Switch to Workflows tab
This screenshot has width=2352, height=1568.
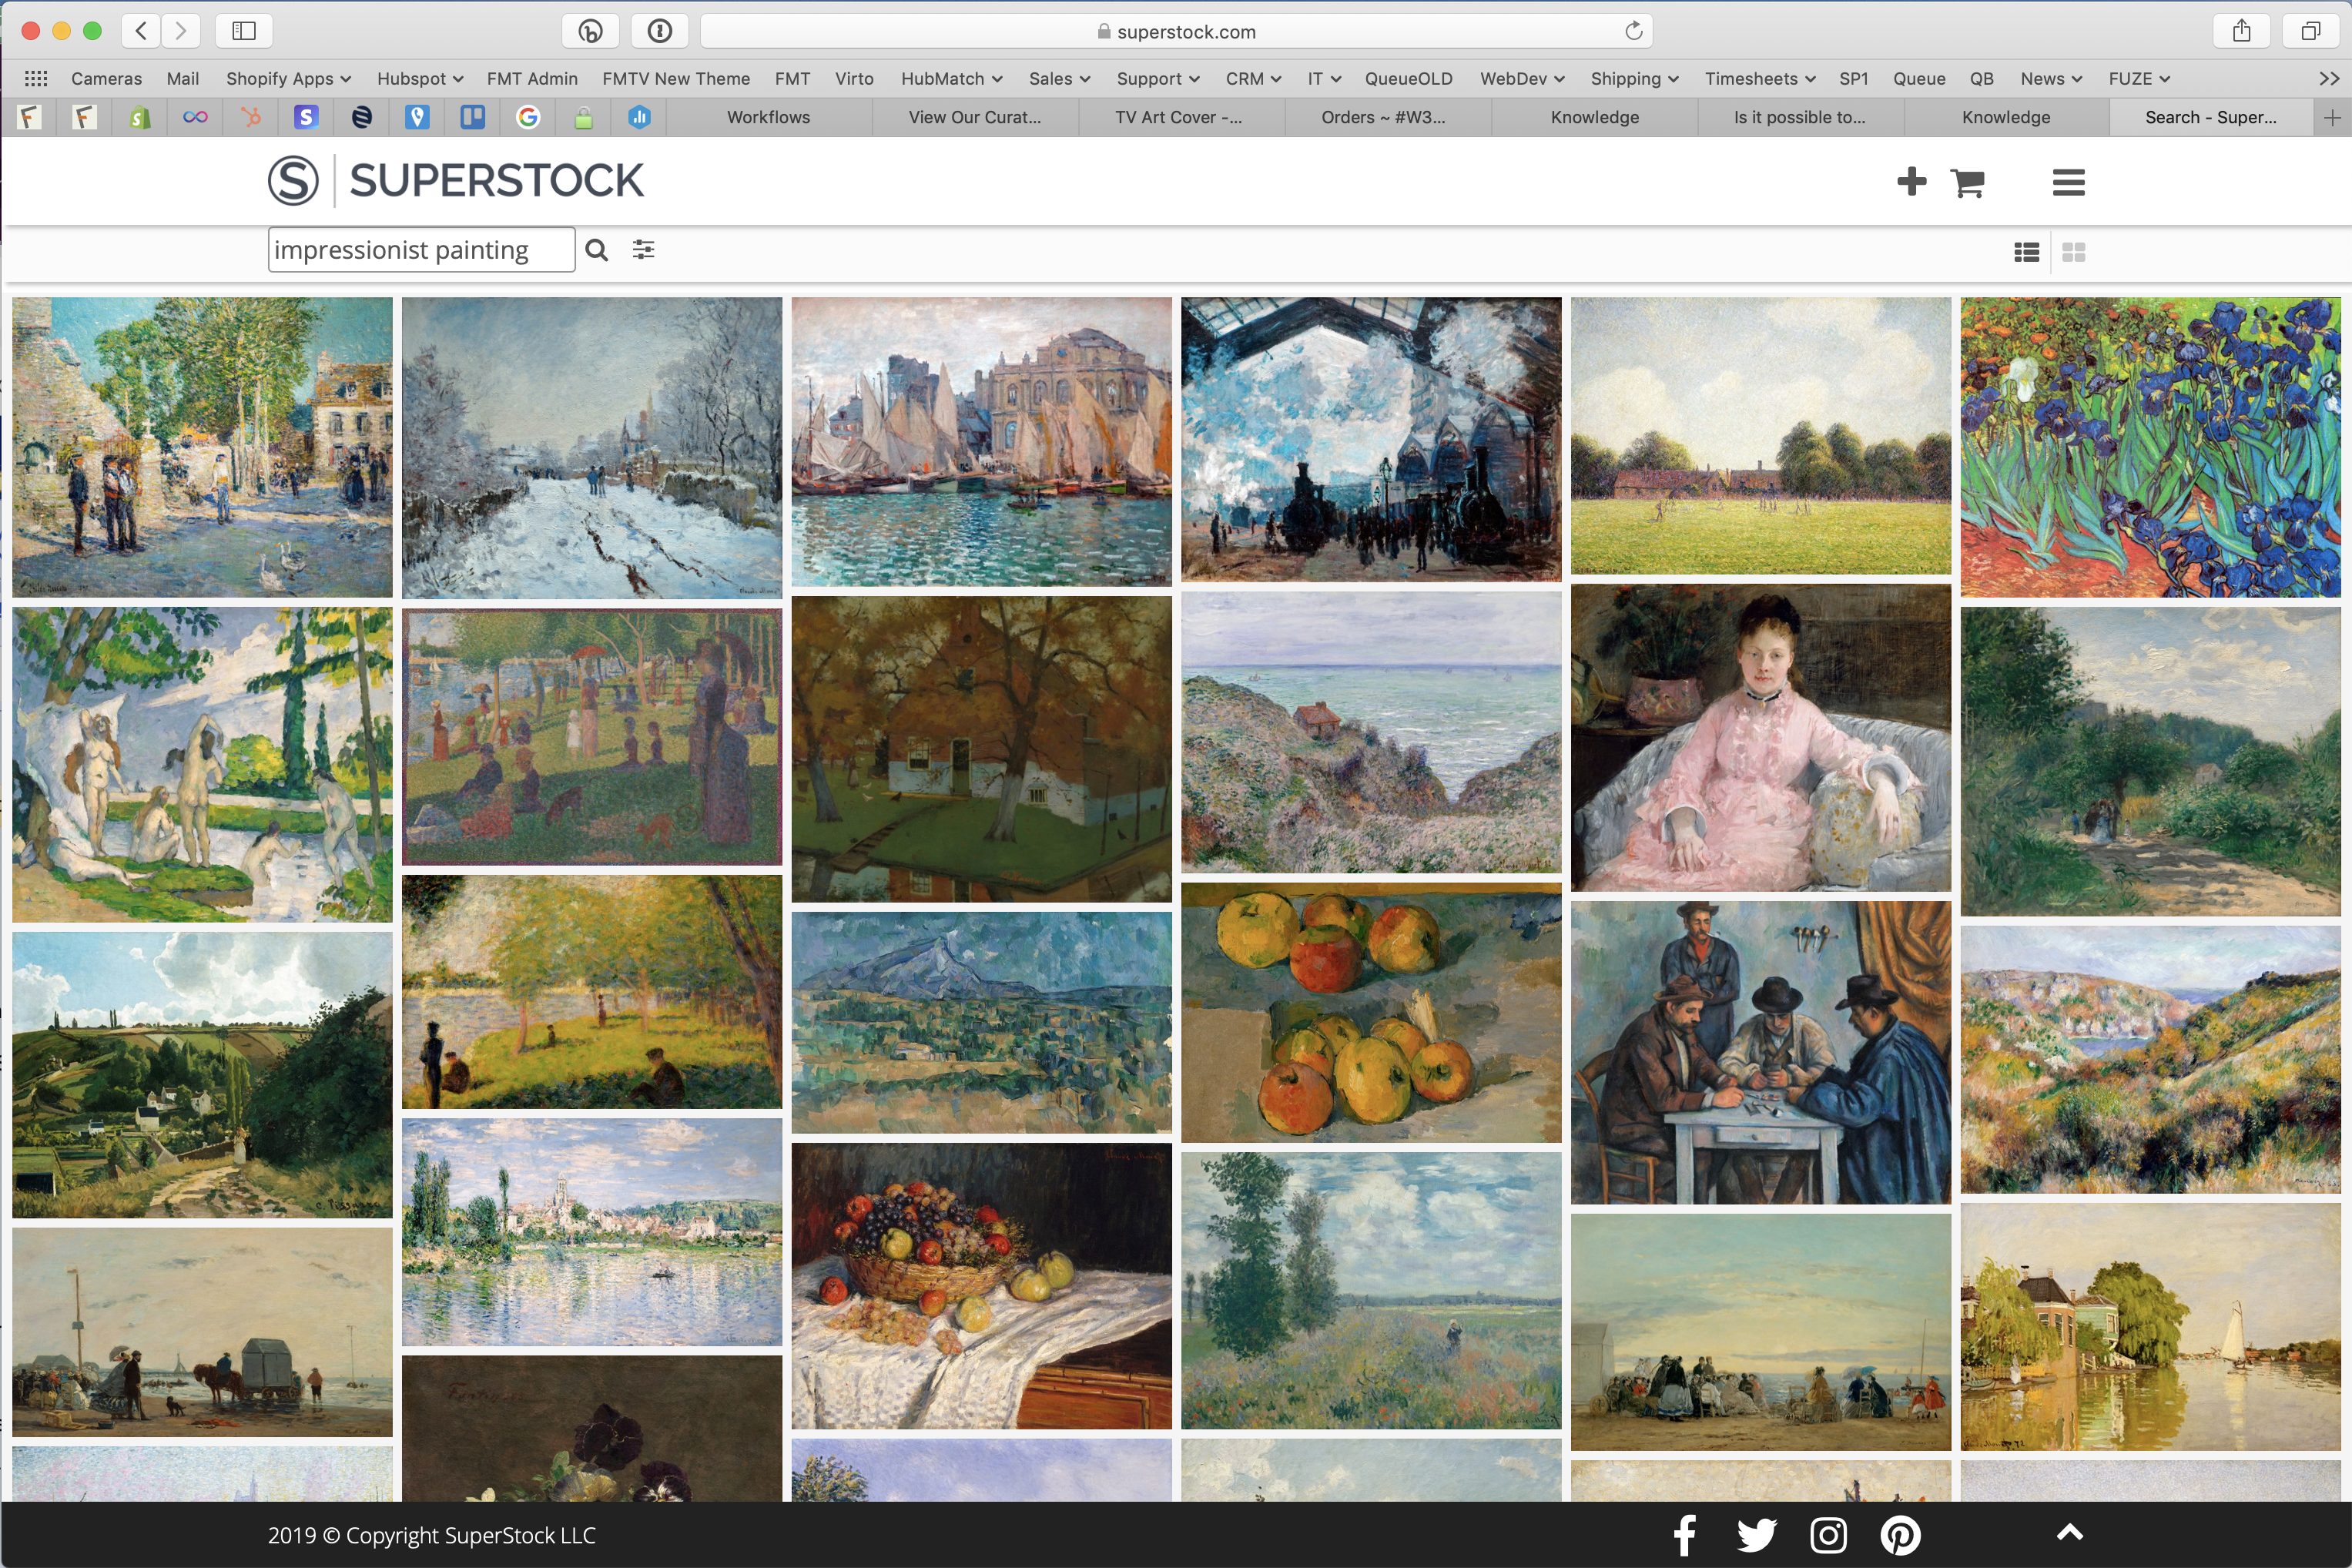(768, 117)
